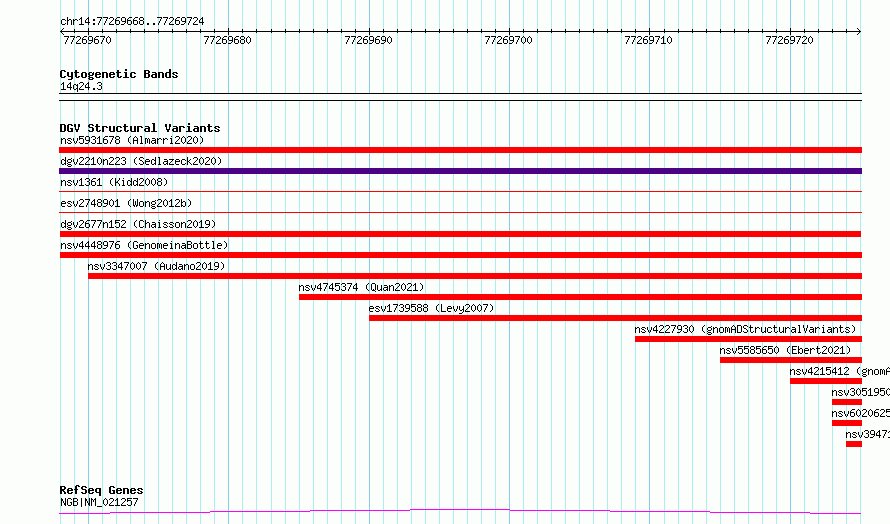Viewport: 890px width, 524px height.
Task: Open the nsv4745374 (Quan2021) variant
Action: [x=361, y=287]
